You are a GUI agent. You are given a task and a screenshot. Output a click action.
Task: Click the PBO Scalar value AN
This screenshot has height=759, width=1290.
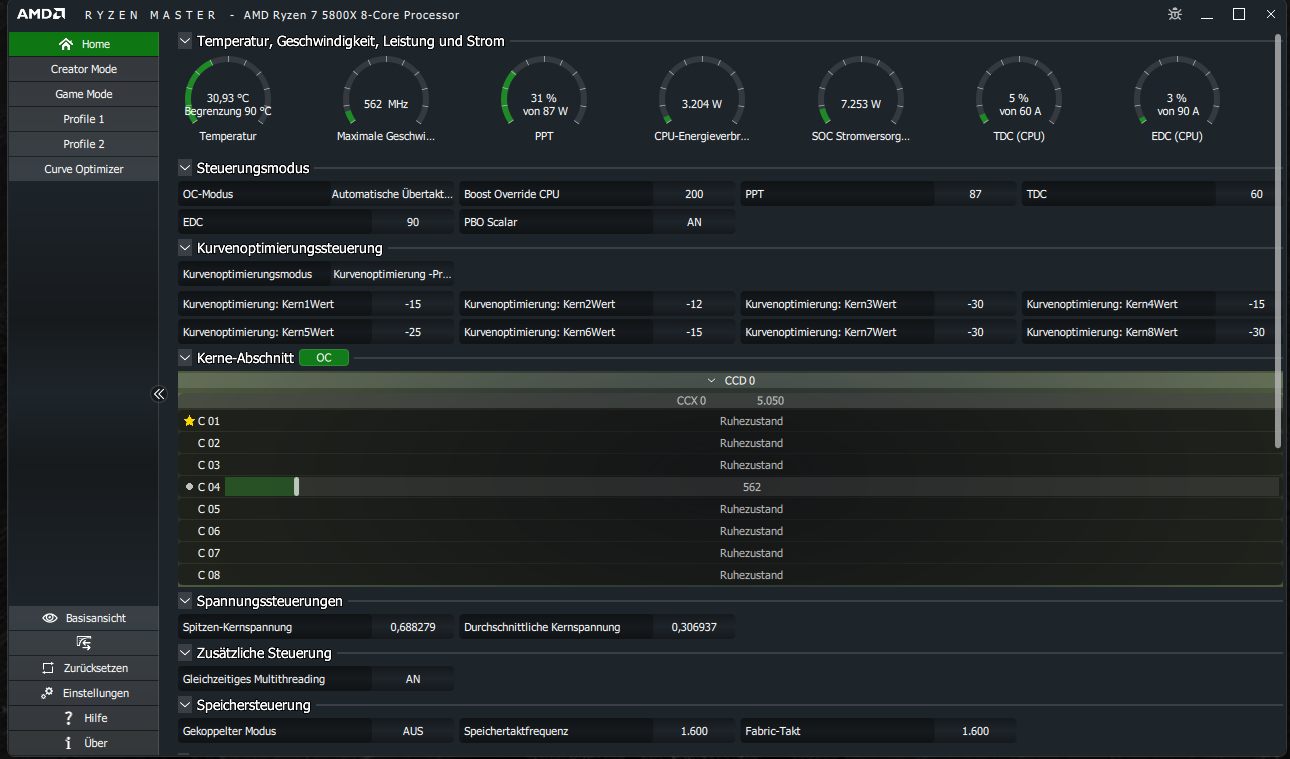694,222
